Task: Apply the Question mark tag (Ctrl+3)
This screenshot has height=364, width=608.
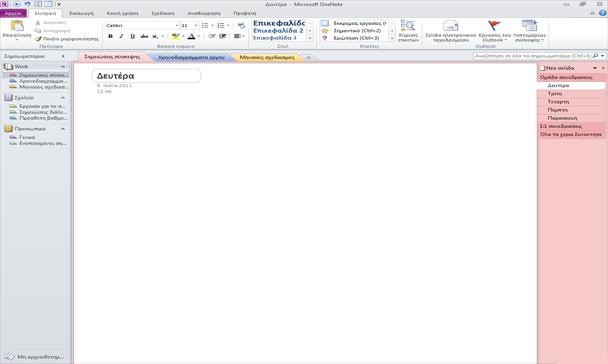Action: (x=325, y=38)
